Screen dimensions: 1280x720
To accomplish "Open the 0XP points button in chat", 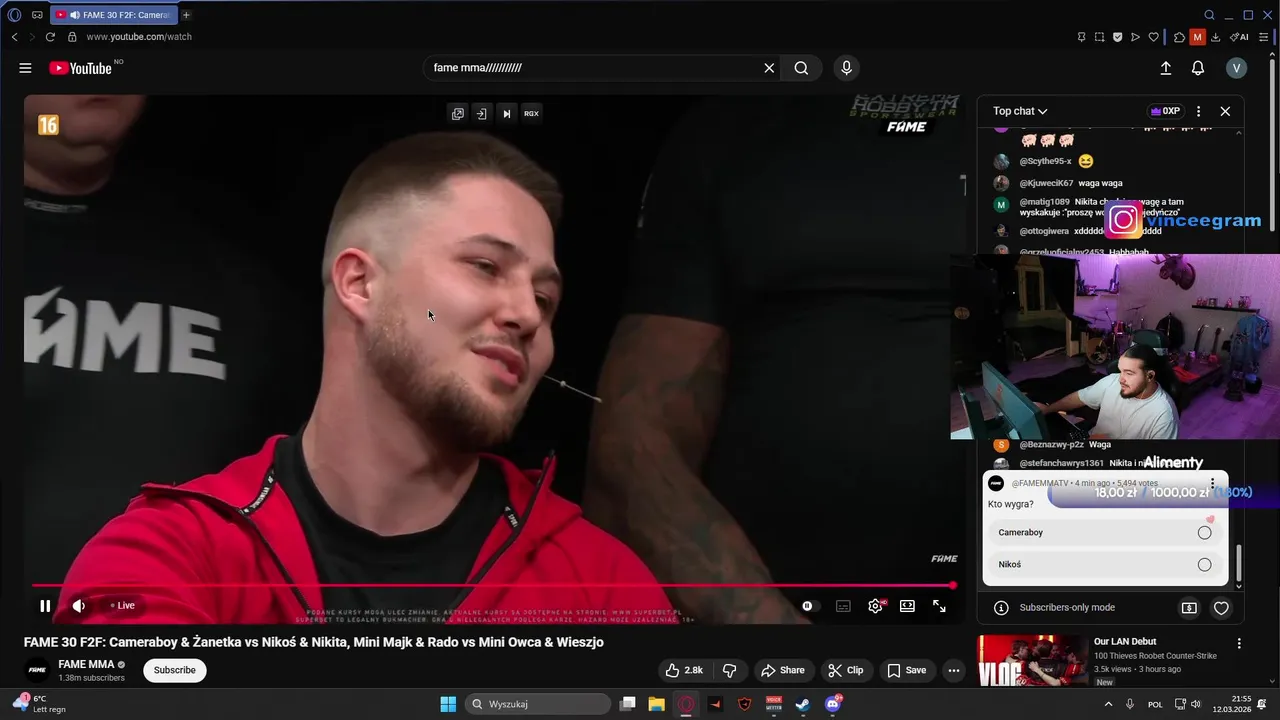I will 1166,111.
